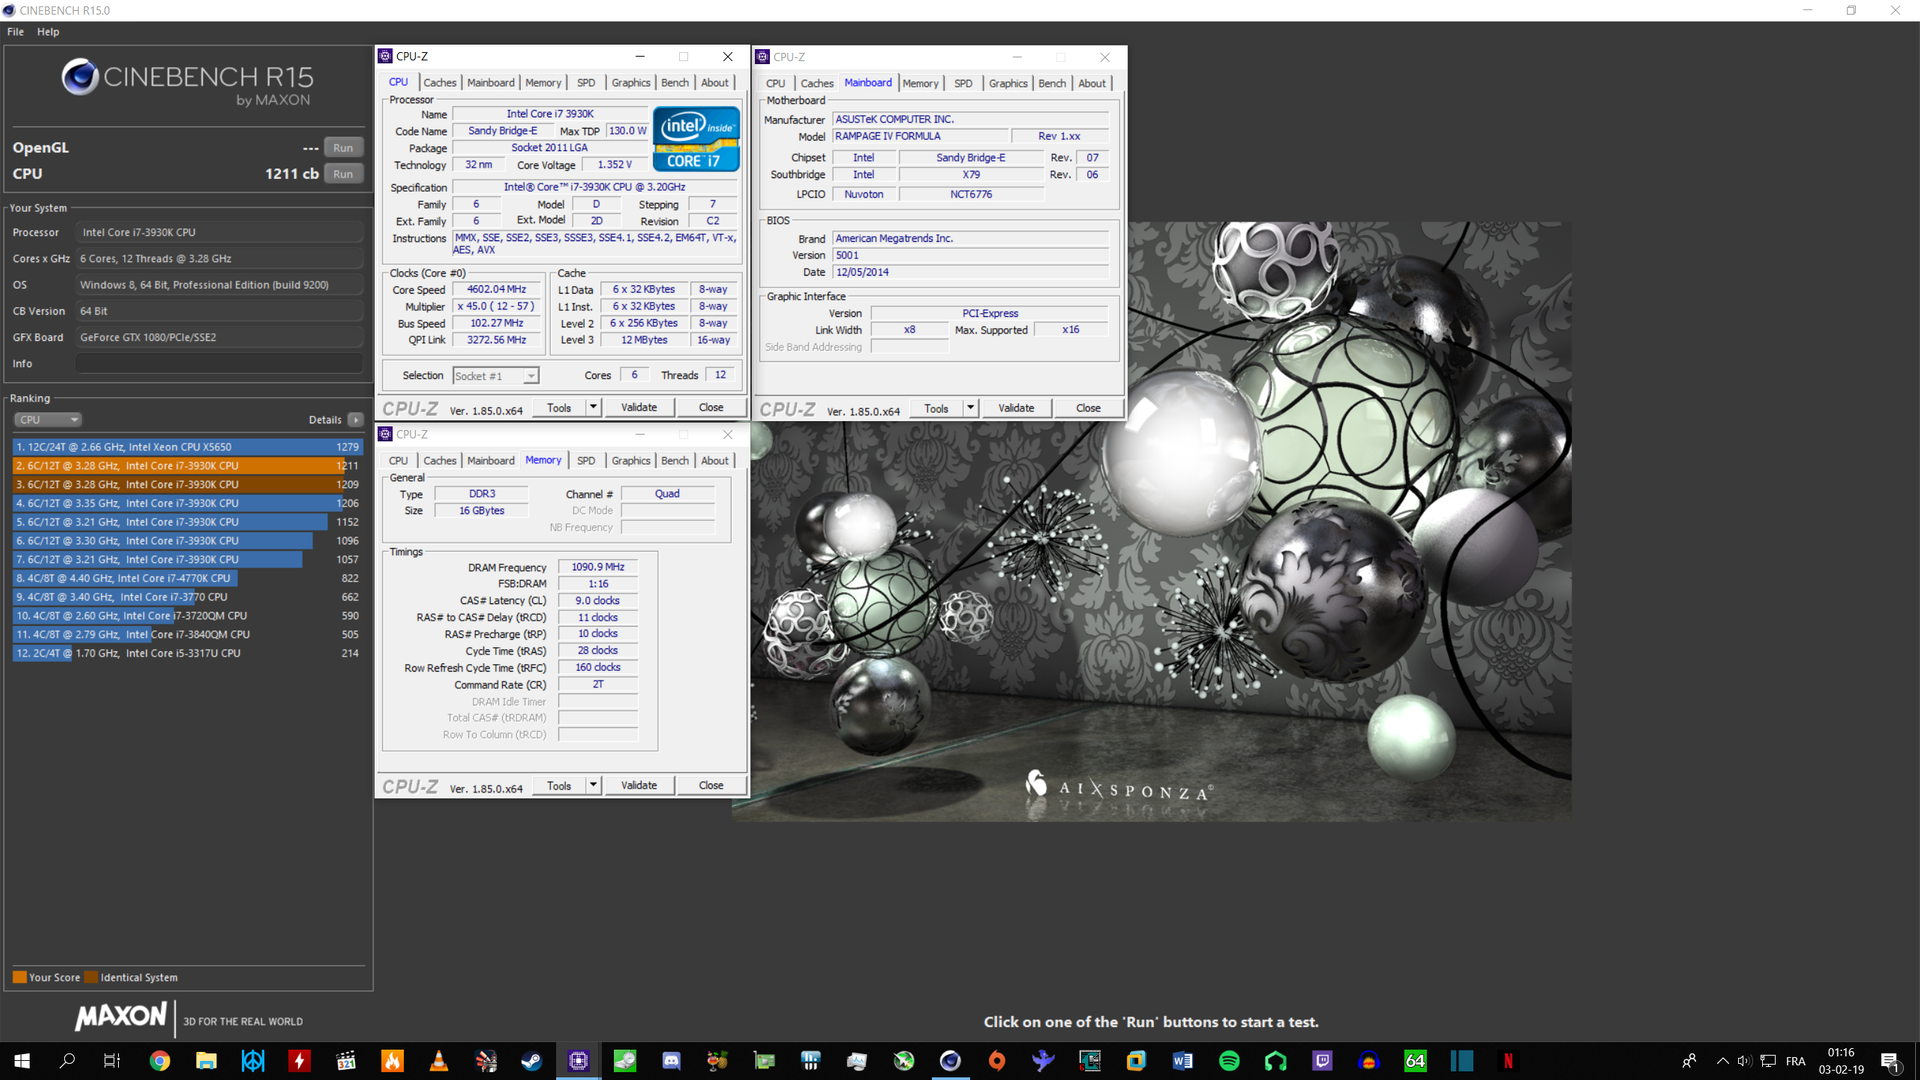Click the Intel Core i7 logo badge
This screenshot has height=1080, width=1920.
click(696, 138)
